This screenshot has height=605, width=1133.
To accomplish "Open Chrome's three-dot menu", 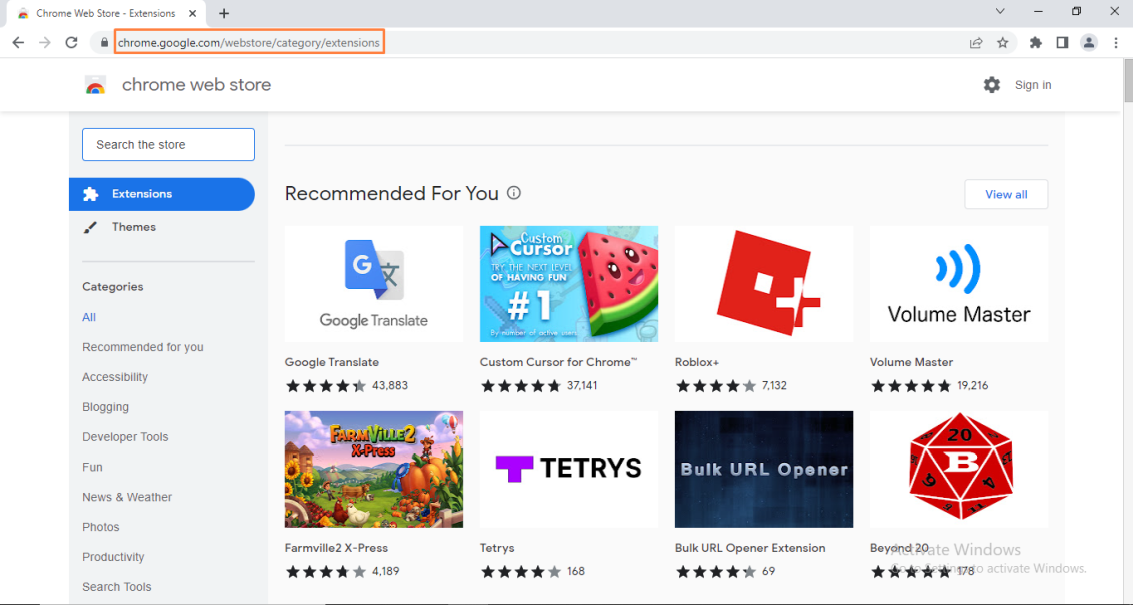I will coord(1116,43).
